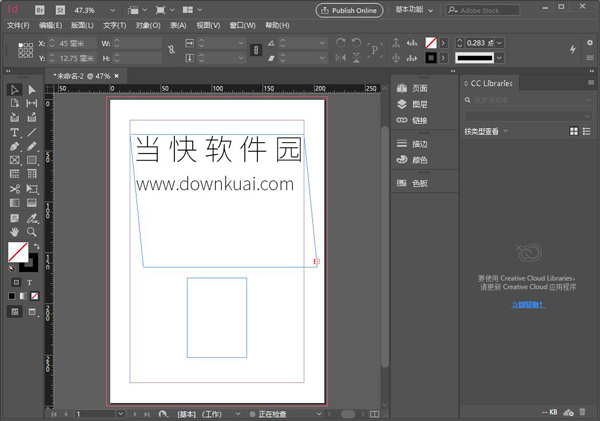This screenshot has height=421, width=600.
Task: Select the Pencil tool
Action: 32,146
